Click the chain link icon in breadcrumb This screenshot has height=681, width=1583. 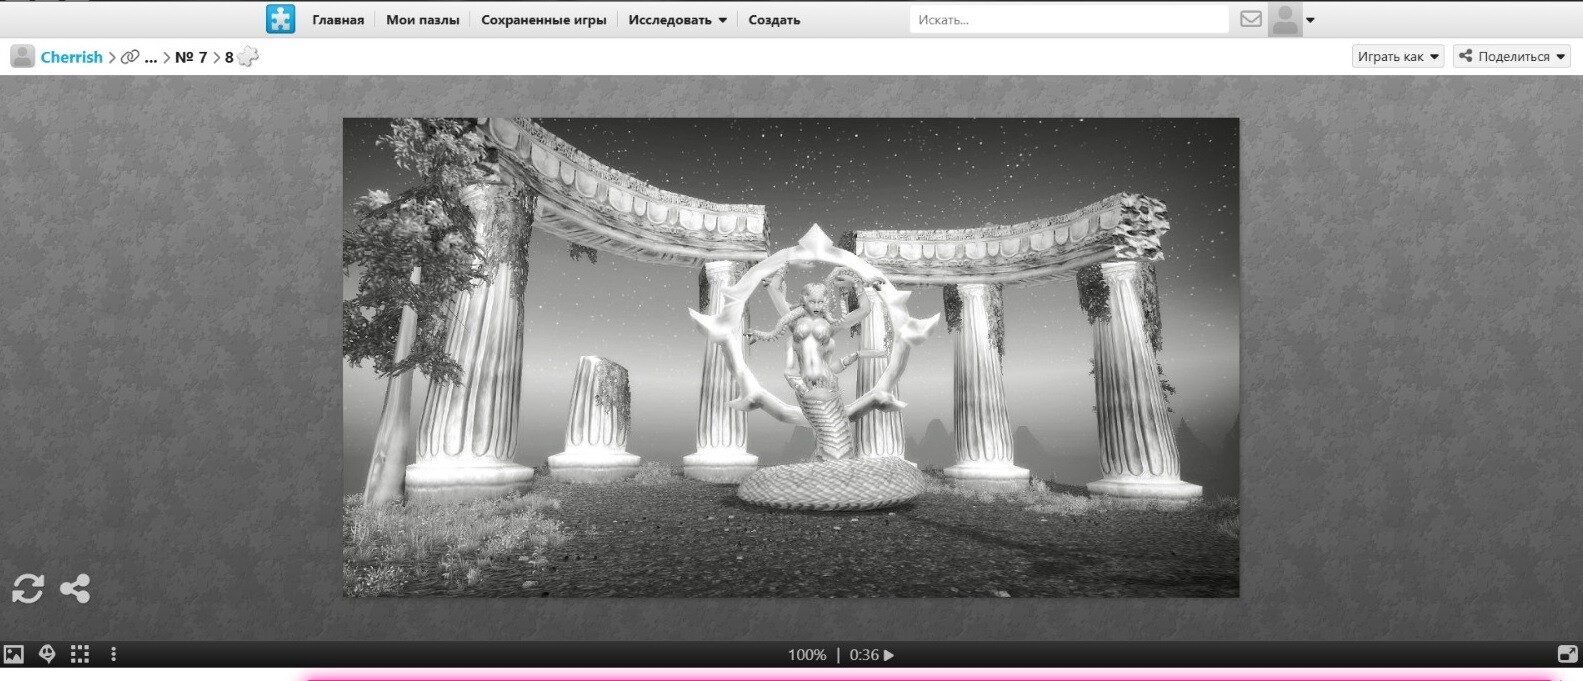[x=130, y=57]
